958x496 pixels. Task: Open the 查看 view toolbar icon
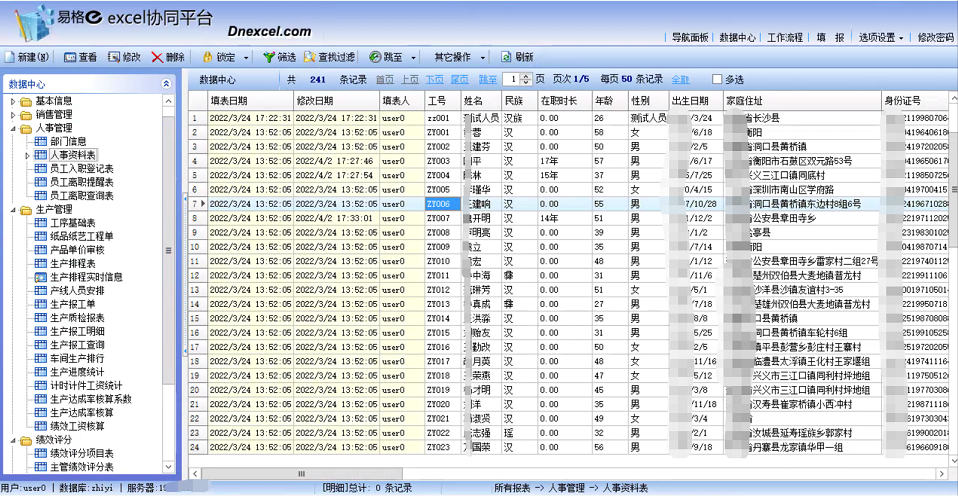pos(70,57)
